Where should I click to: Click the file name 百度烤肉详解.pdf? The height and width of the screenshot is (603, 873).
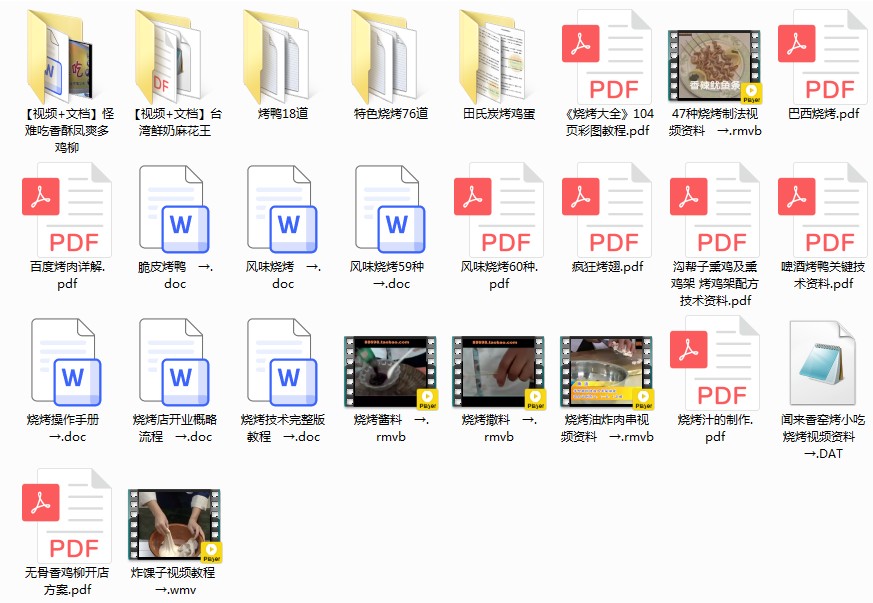[67, 275]
